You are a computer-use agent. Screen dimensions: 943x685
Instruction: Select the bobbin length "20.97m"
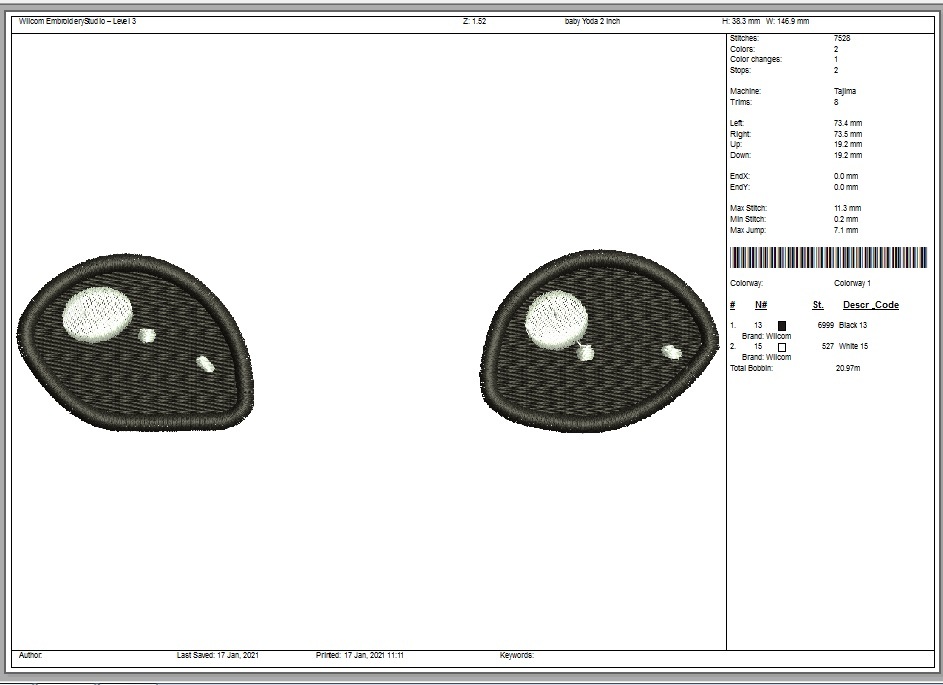tap(848, 368)
